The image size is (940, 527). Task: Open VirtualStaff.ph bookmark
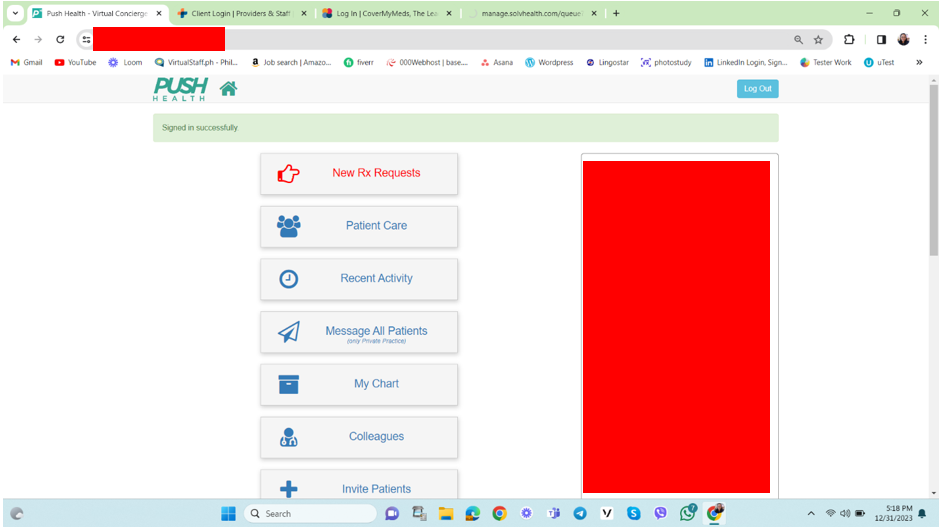(196, 62)
